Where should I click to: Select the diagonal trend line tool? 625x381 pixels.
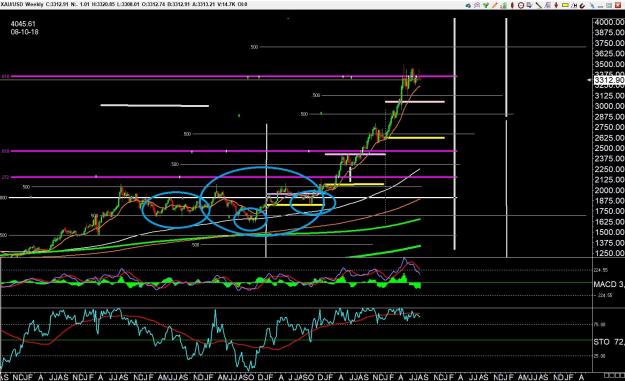click(x=539, y=5)
